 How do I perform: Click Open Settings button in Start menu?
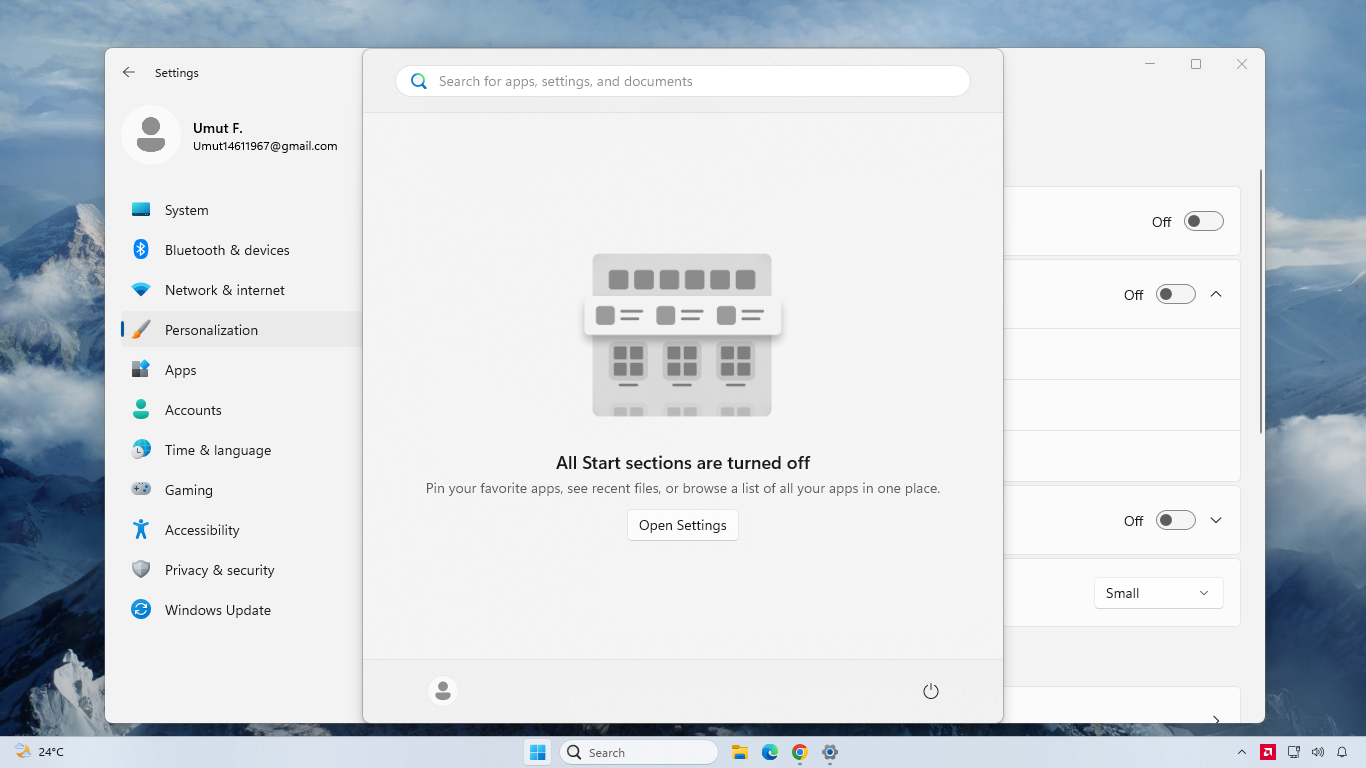click(683, 525)
